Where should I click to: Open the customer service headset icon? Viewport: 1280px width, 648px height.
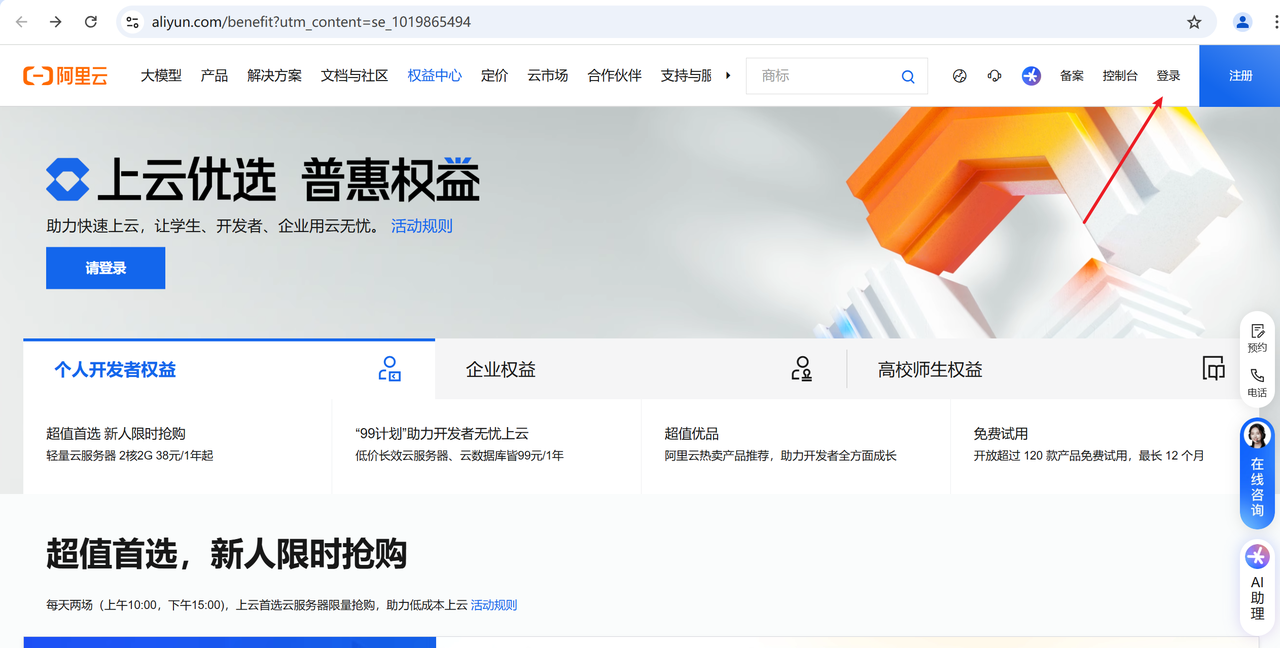(994, 76)
